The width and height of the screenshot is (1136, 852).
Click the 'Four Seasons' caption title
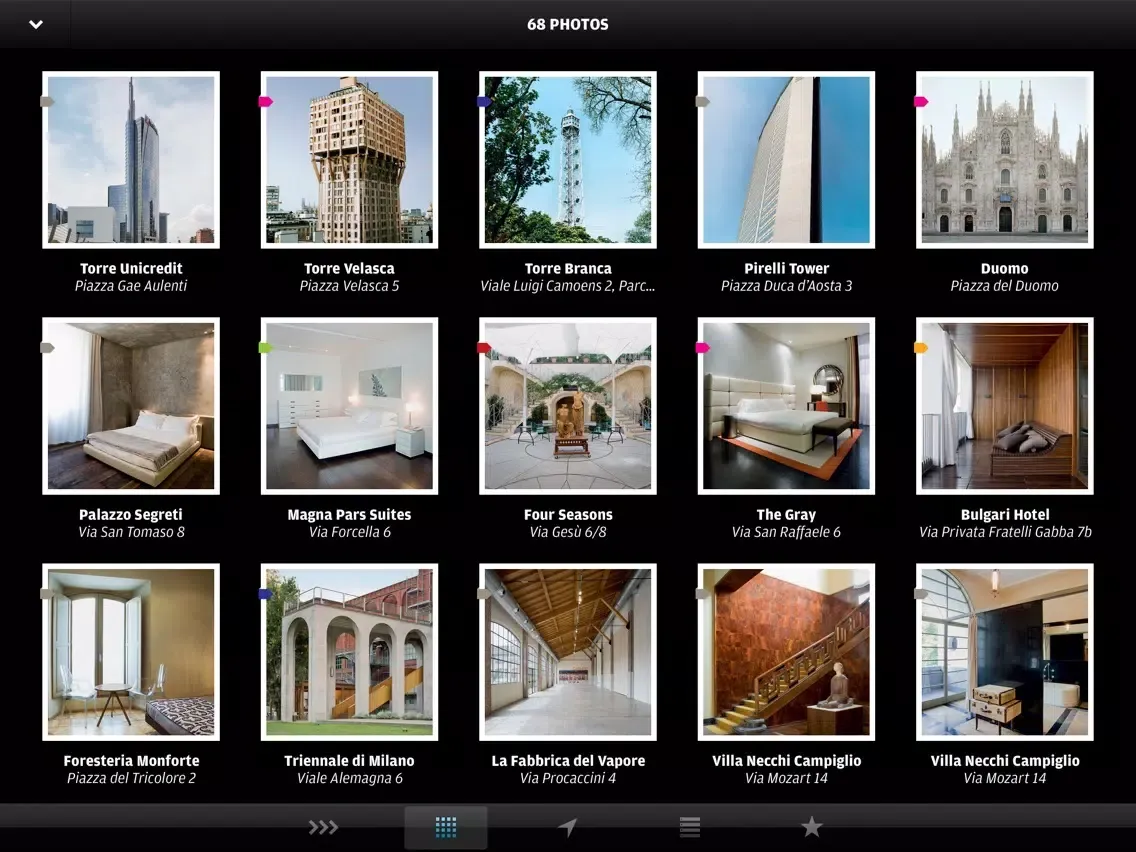click(568, 514)
